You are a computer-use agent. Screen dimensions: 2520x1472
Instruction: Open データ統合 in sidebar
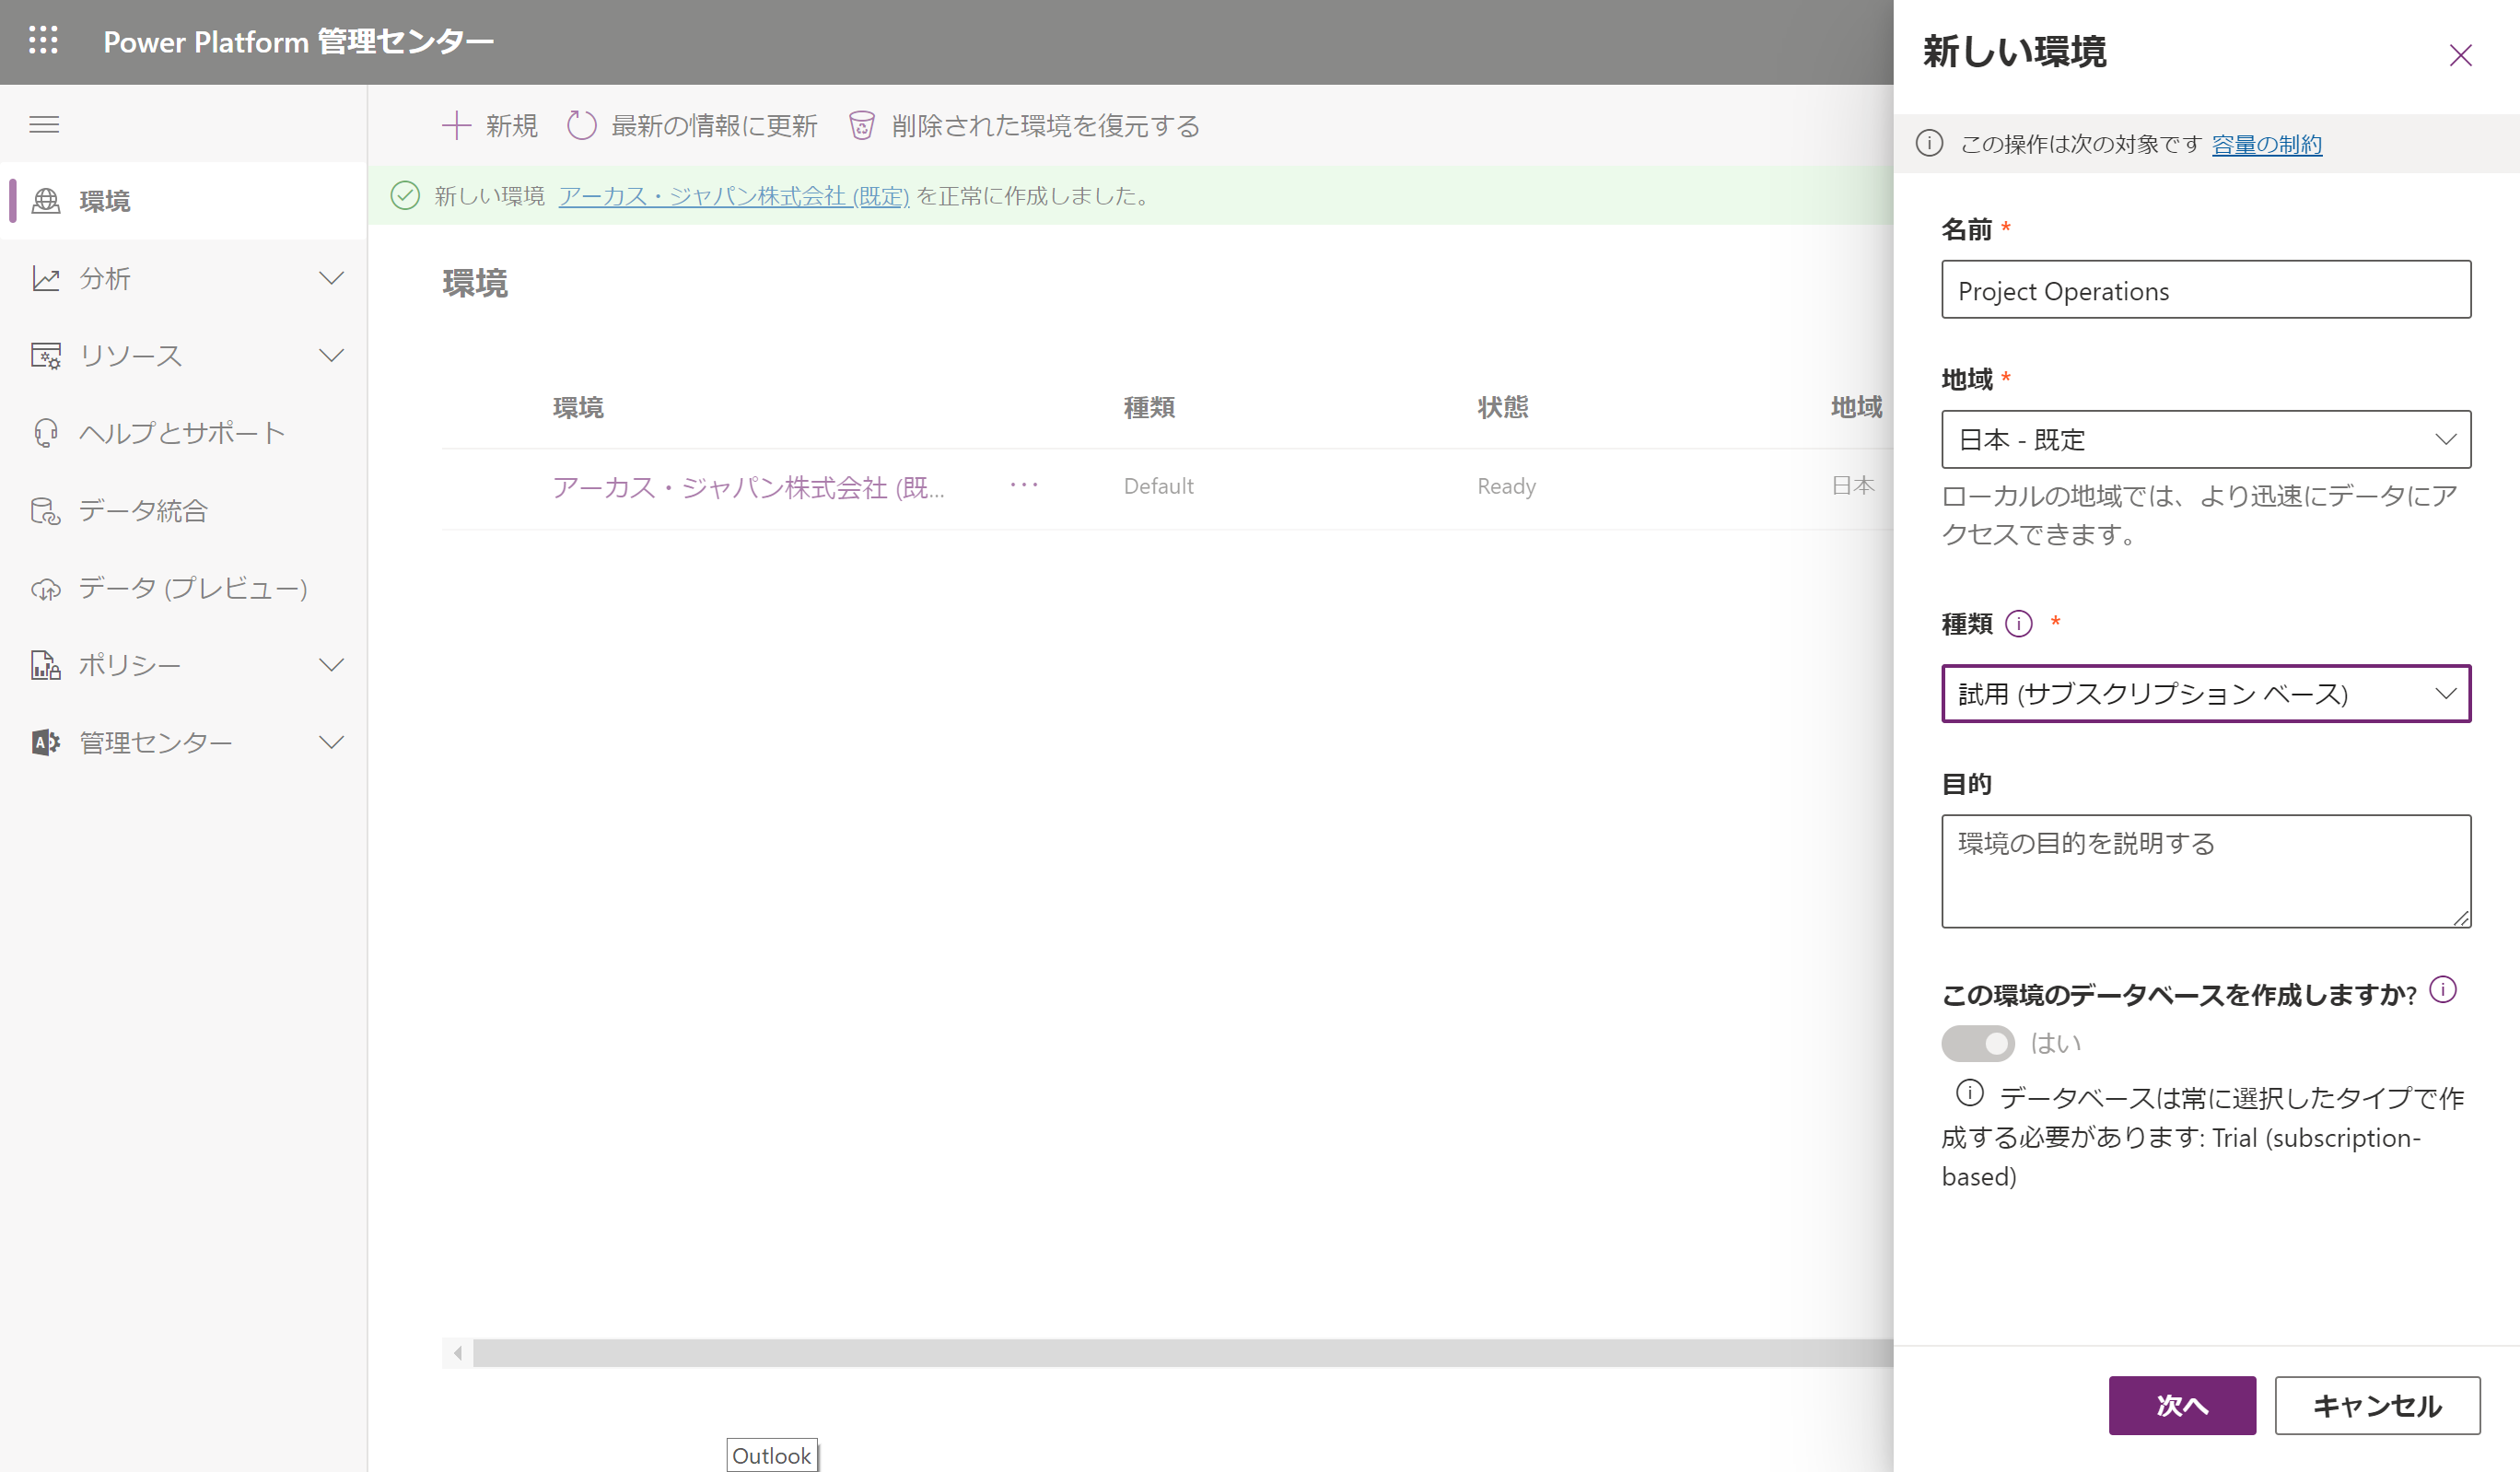click(184, 511)
